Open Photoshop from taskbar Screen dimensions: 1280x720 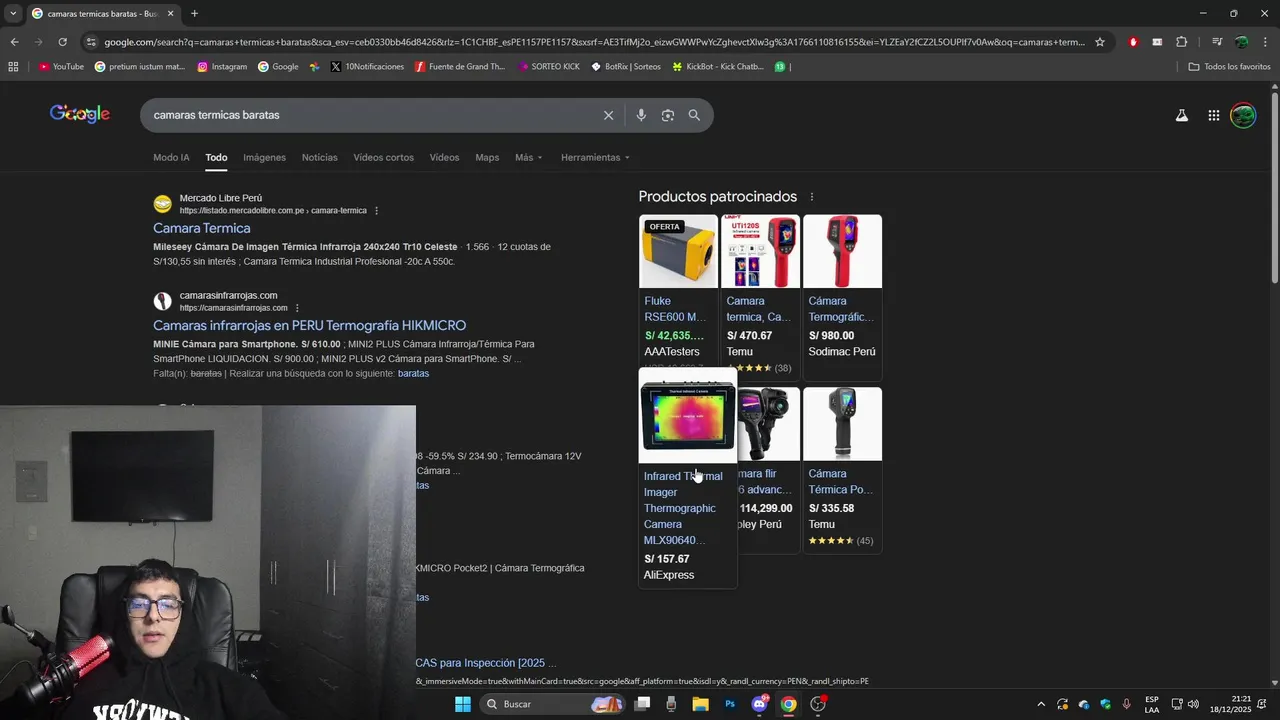[730, 704]
